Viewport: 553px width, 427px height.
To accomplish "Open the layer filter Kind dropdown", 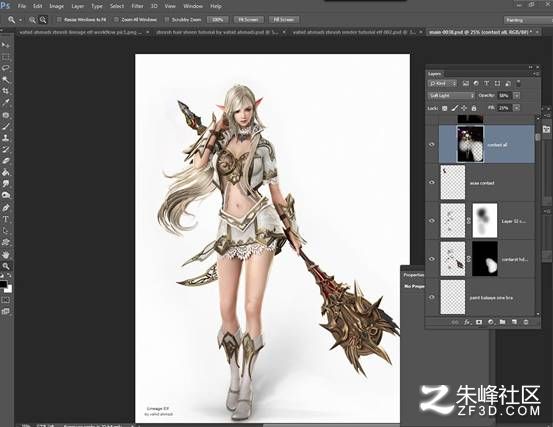I will (x=443, y=84).
